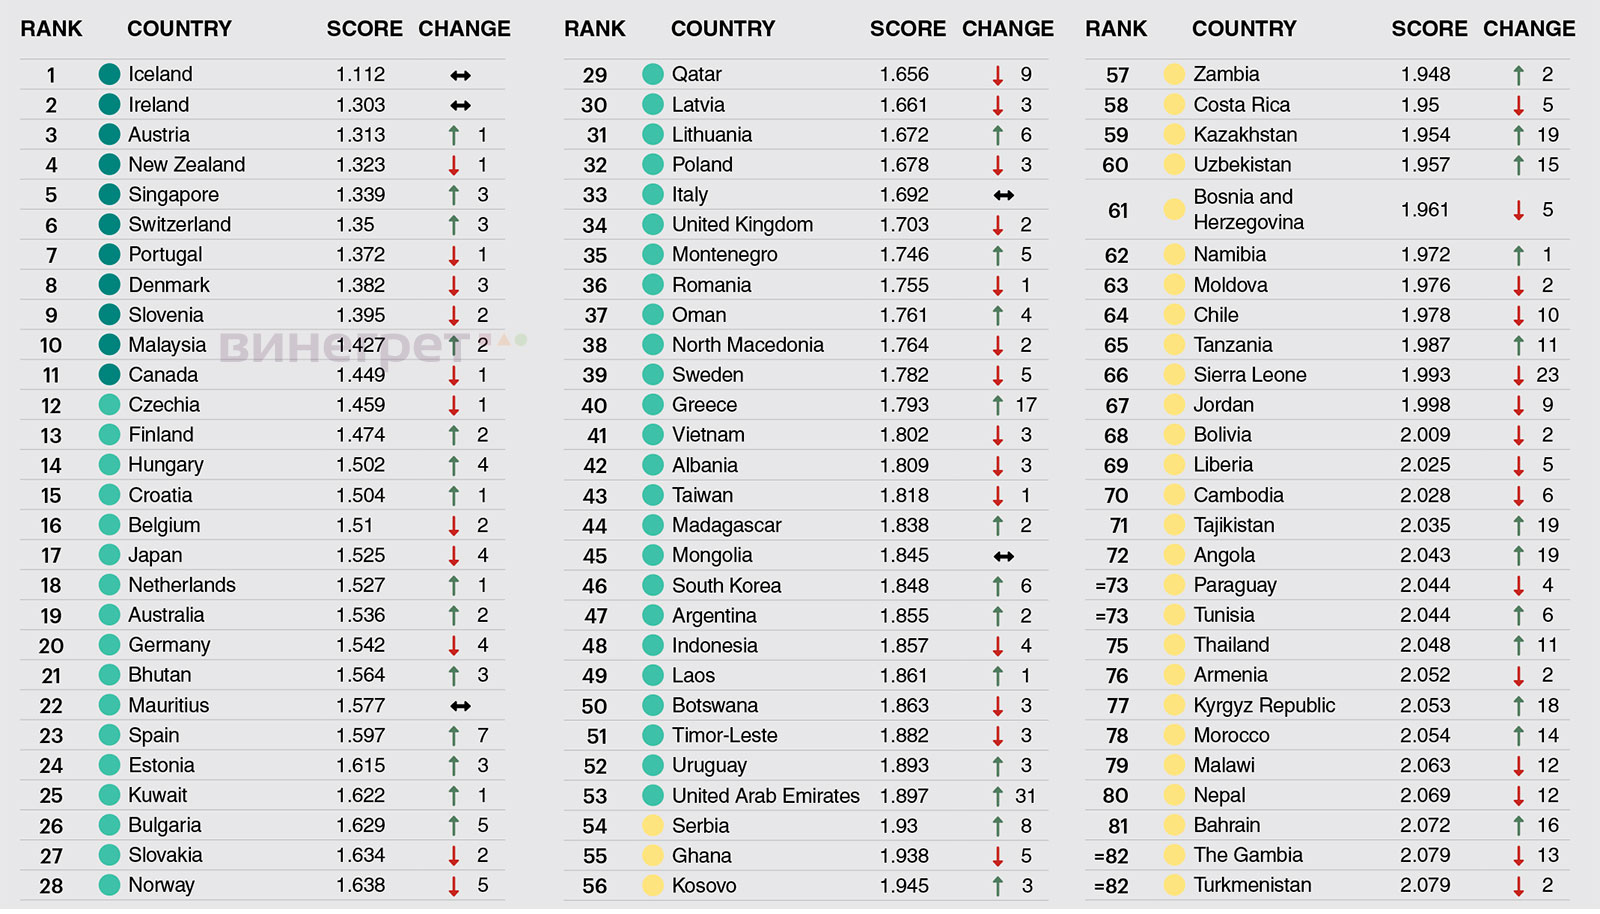Click the yellow dot beside Serbia
The image size is (1600, 914).
coord(653,826)
